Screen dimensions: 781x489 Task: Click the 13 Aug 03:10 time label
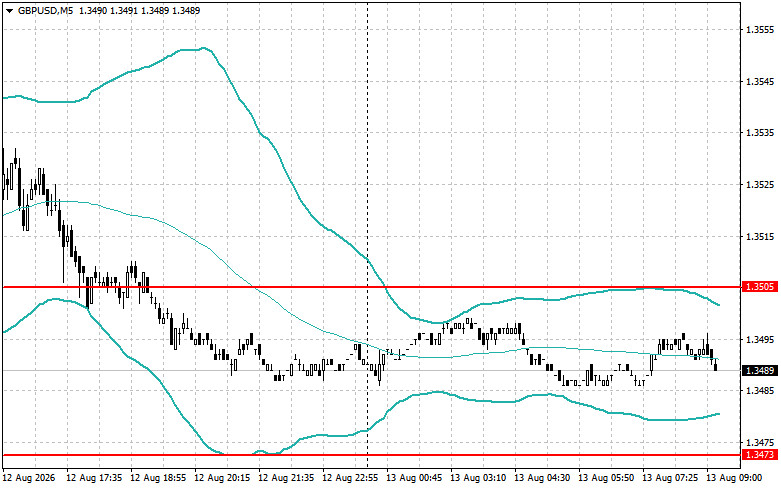coord(478,478)
